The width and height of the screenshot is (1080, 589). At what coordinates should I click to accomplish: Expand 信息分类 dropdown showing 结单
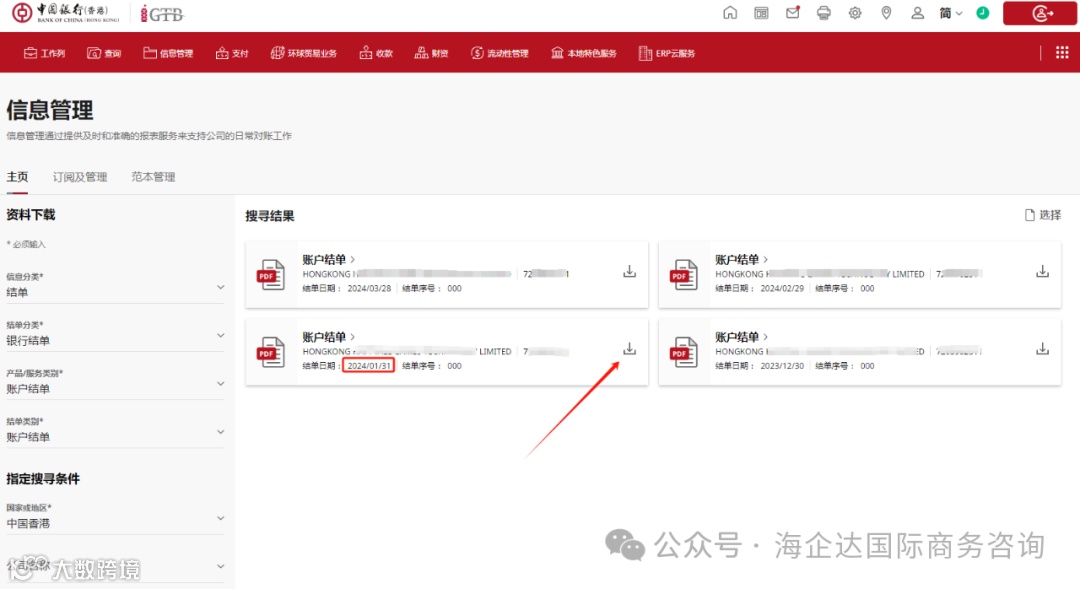(x=115, y=287)
